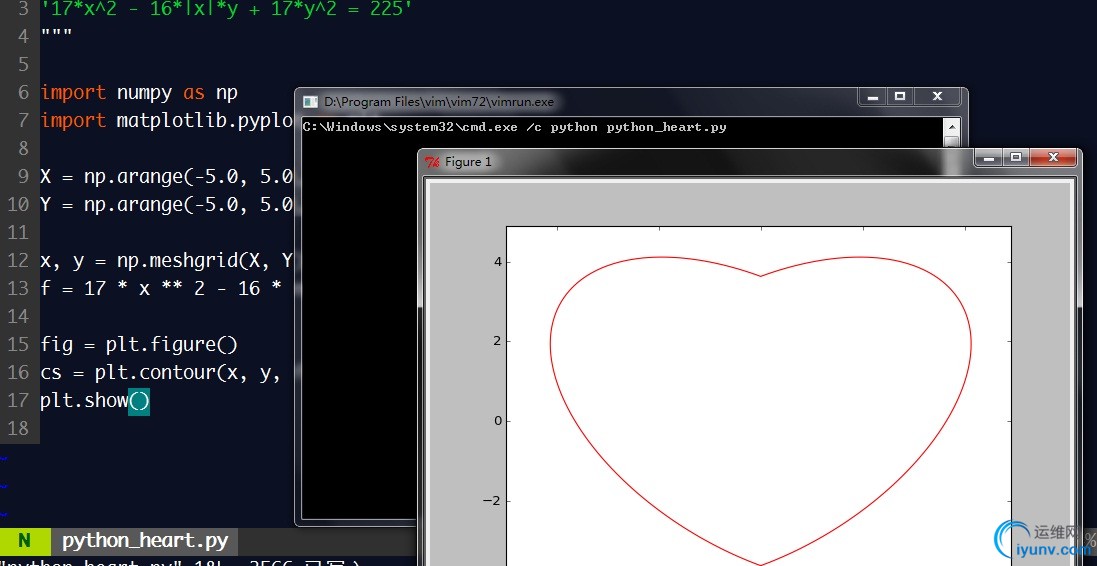Click the import numpy as np line

tap(139, 93)
